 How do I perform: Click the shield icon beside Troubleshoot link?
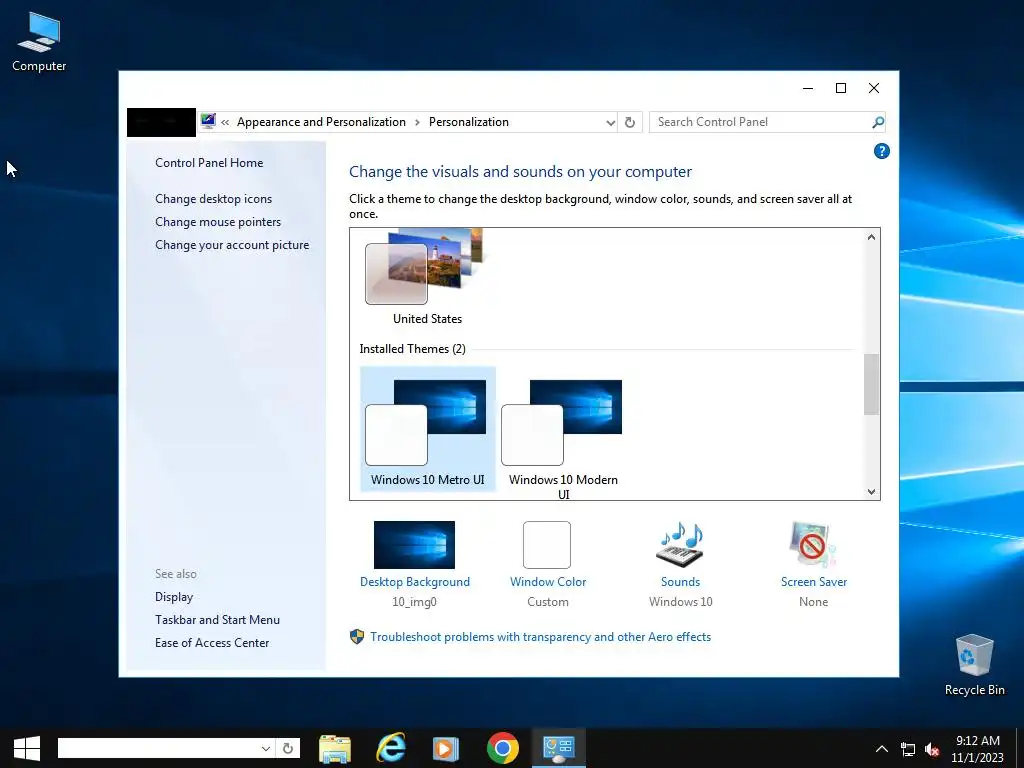pyautogui.click(x=357, y=637)
